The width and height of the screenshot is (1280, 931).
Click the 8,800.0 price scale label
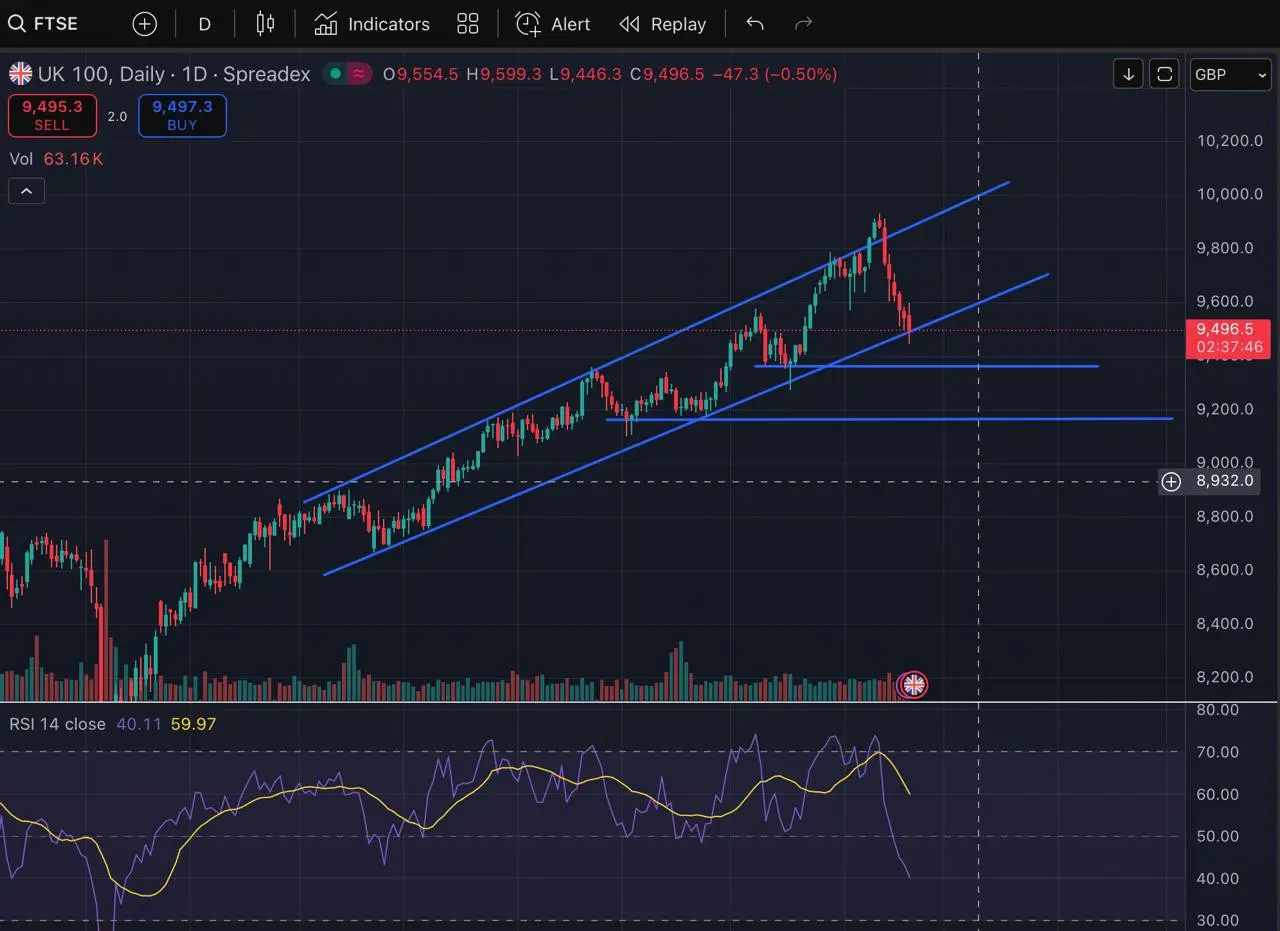coord(1226,516)
